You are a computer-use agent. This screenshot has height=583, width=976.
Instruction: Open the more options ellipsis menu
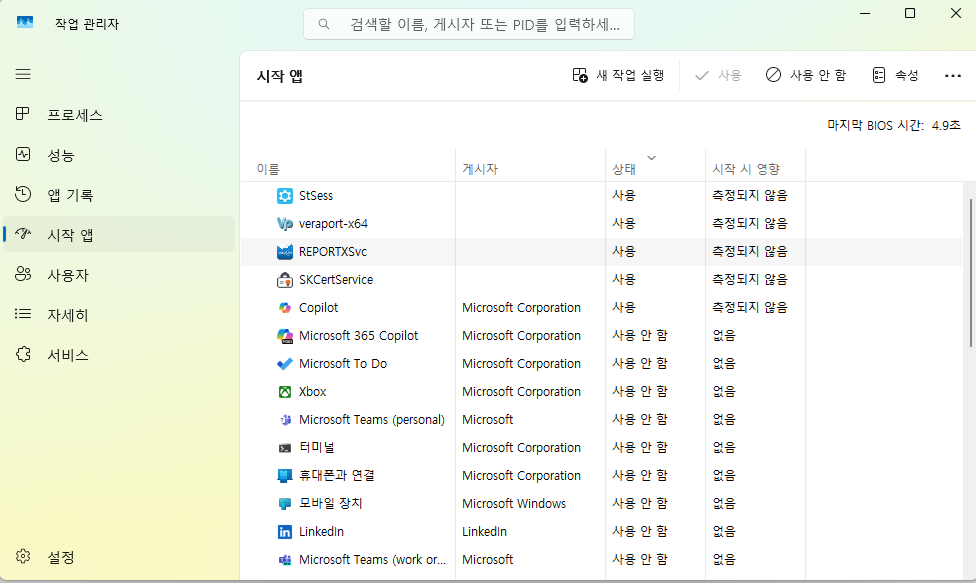pyautogui.click(x=952, y=76)
